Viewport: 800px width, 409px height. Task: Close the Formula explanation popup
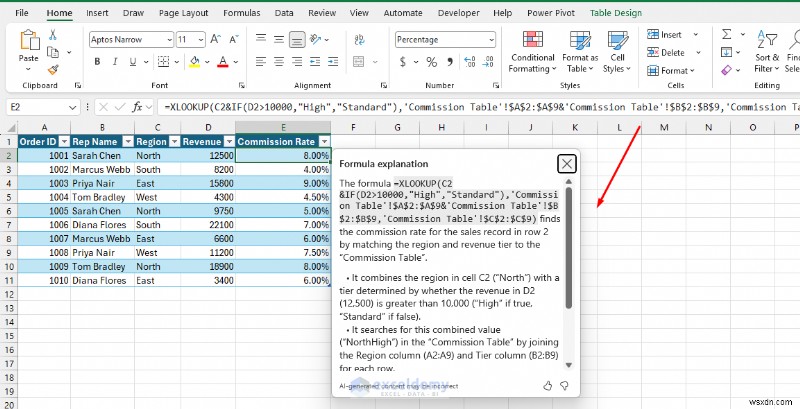point(567,164)
